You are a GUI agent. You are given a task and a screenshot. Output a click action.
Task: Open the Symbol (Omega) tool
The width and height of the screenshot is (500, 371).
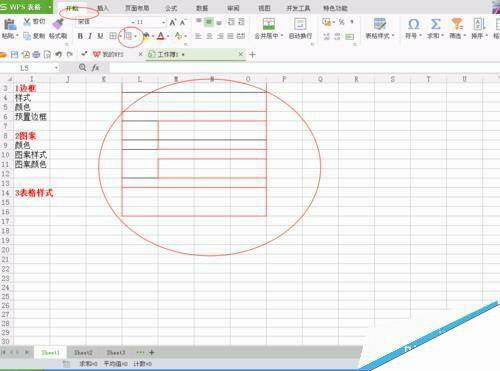[x=413, y=24]
